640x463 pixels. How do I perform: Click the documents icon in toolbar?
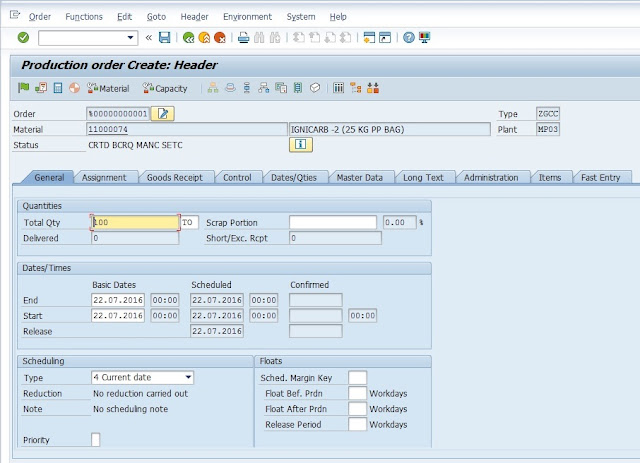281,88
